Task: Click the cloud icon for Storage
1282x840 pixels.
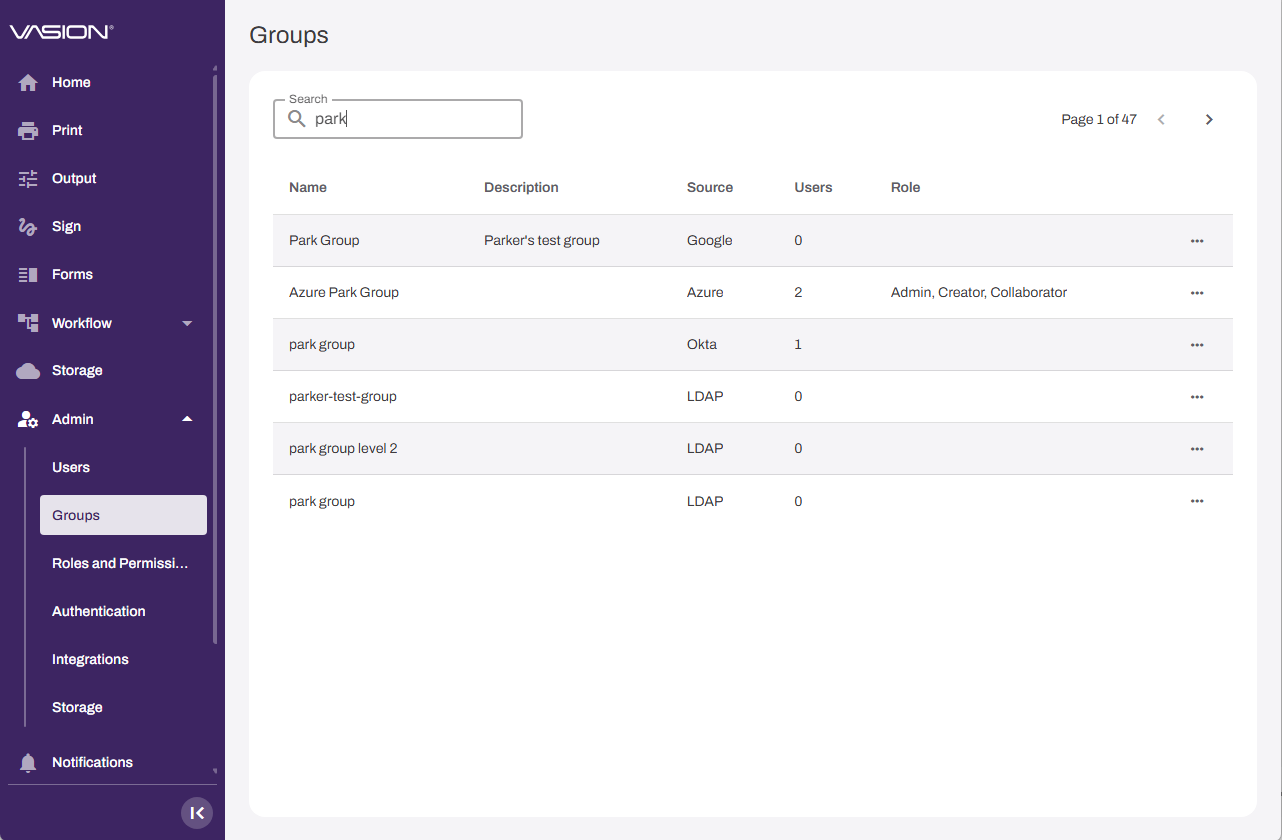Action: pyautogui.click(x=28, y=371)
